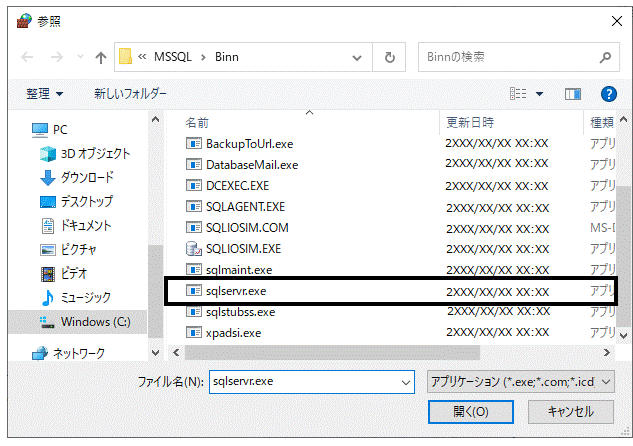633x446 pixels.
Task: Sort by 名前 column header
Action: click(x=197, y=122)
